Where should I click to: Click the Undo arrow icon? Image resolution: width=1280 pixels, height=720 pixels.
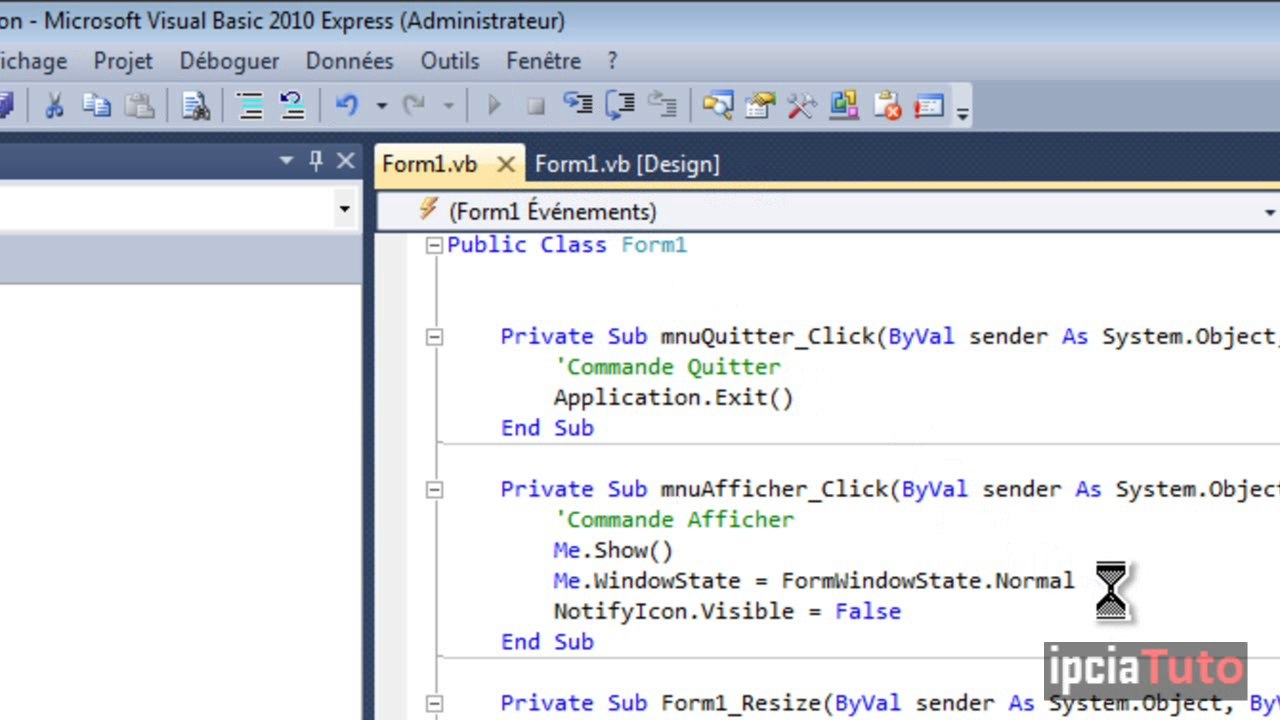point(347,105)
